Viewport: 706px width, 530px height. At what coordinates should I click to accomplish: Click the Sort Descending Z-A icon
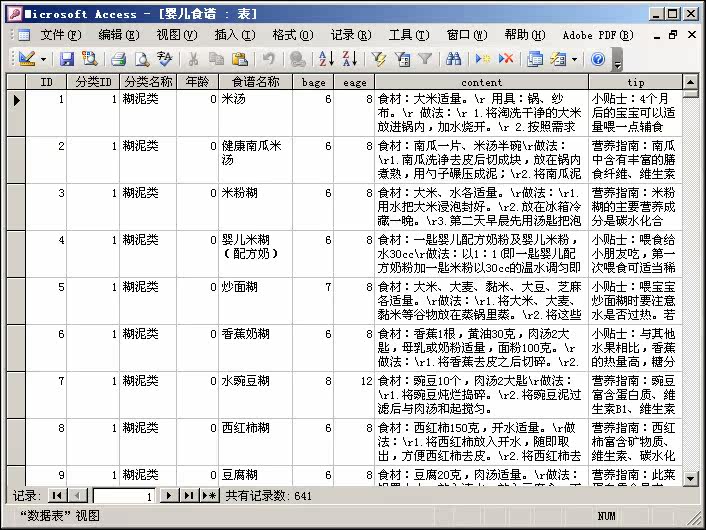click(349, 59)
